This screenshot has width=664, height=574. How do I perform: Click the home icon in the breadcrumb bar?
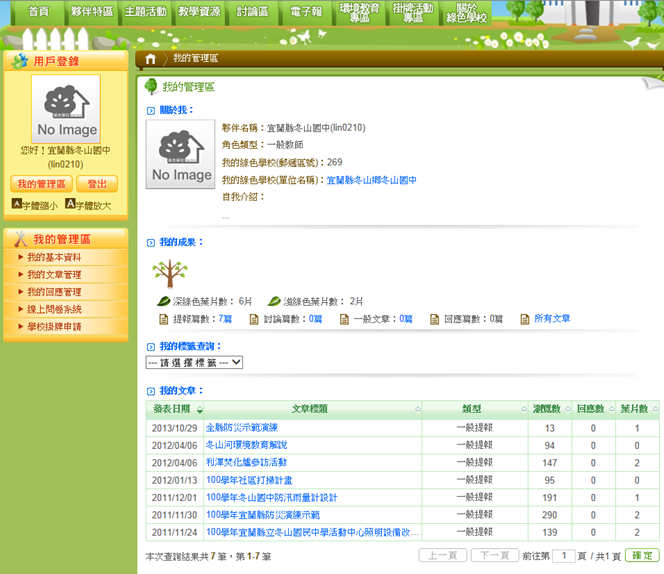point(151,59)
